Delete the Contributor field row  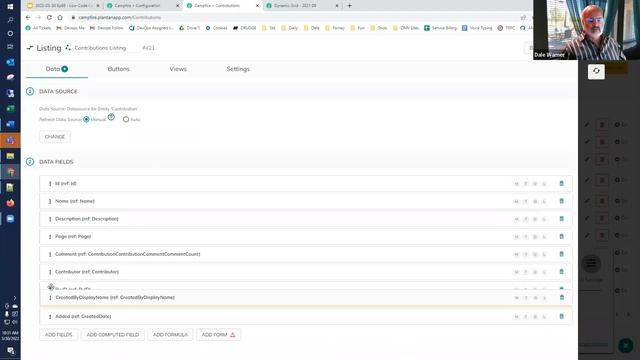[x=561, y=272]
